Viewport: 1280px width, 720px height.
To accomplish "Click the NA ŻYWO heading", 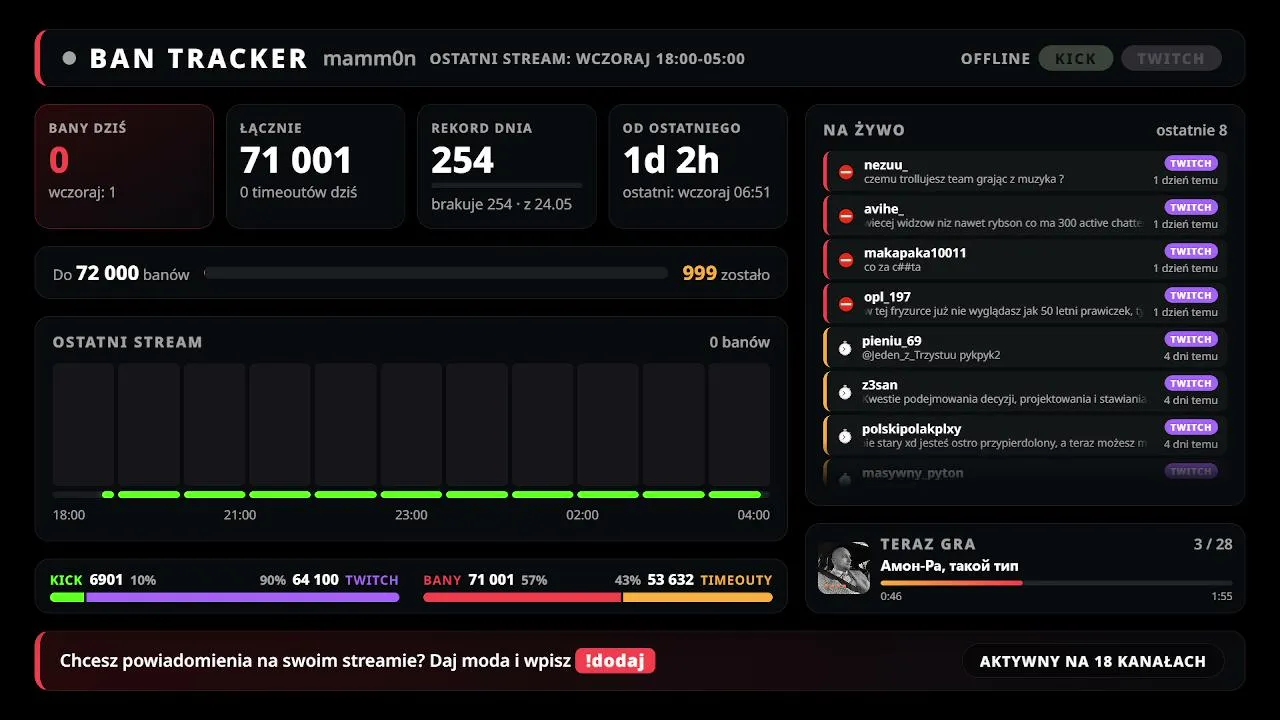I will [864, 130].
